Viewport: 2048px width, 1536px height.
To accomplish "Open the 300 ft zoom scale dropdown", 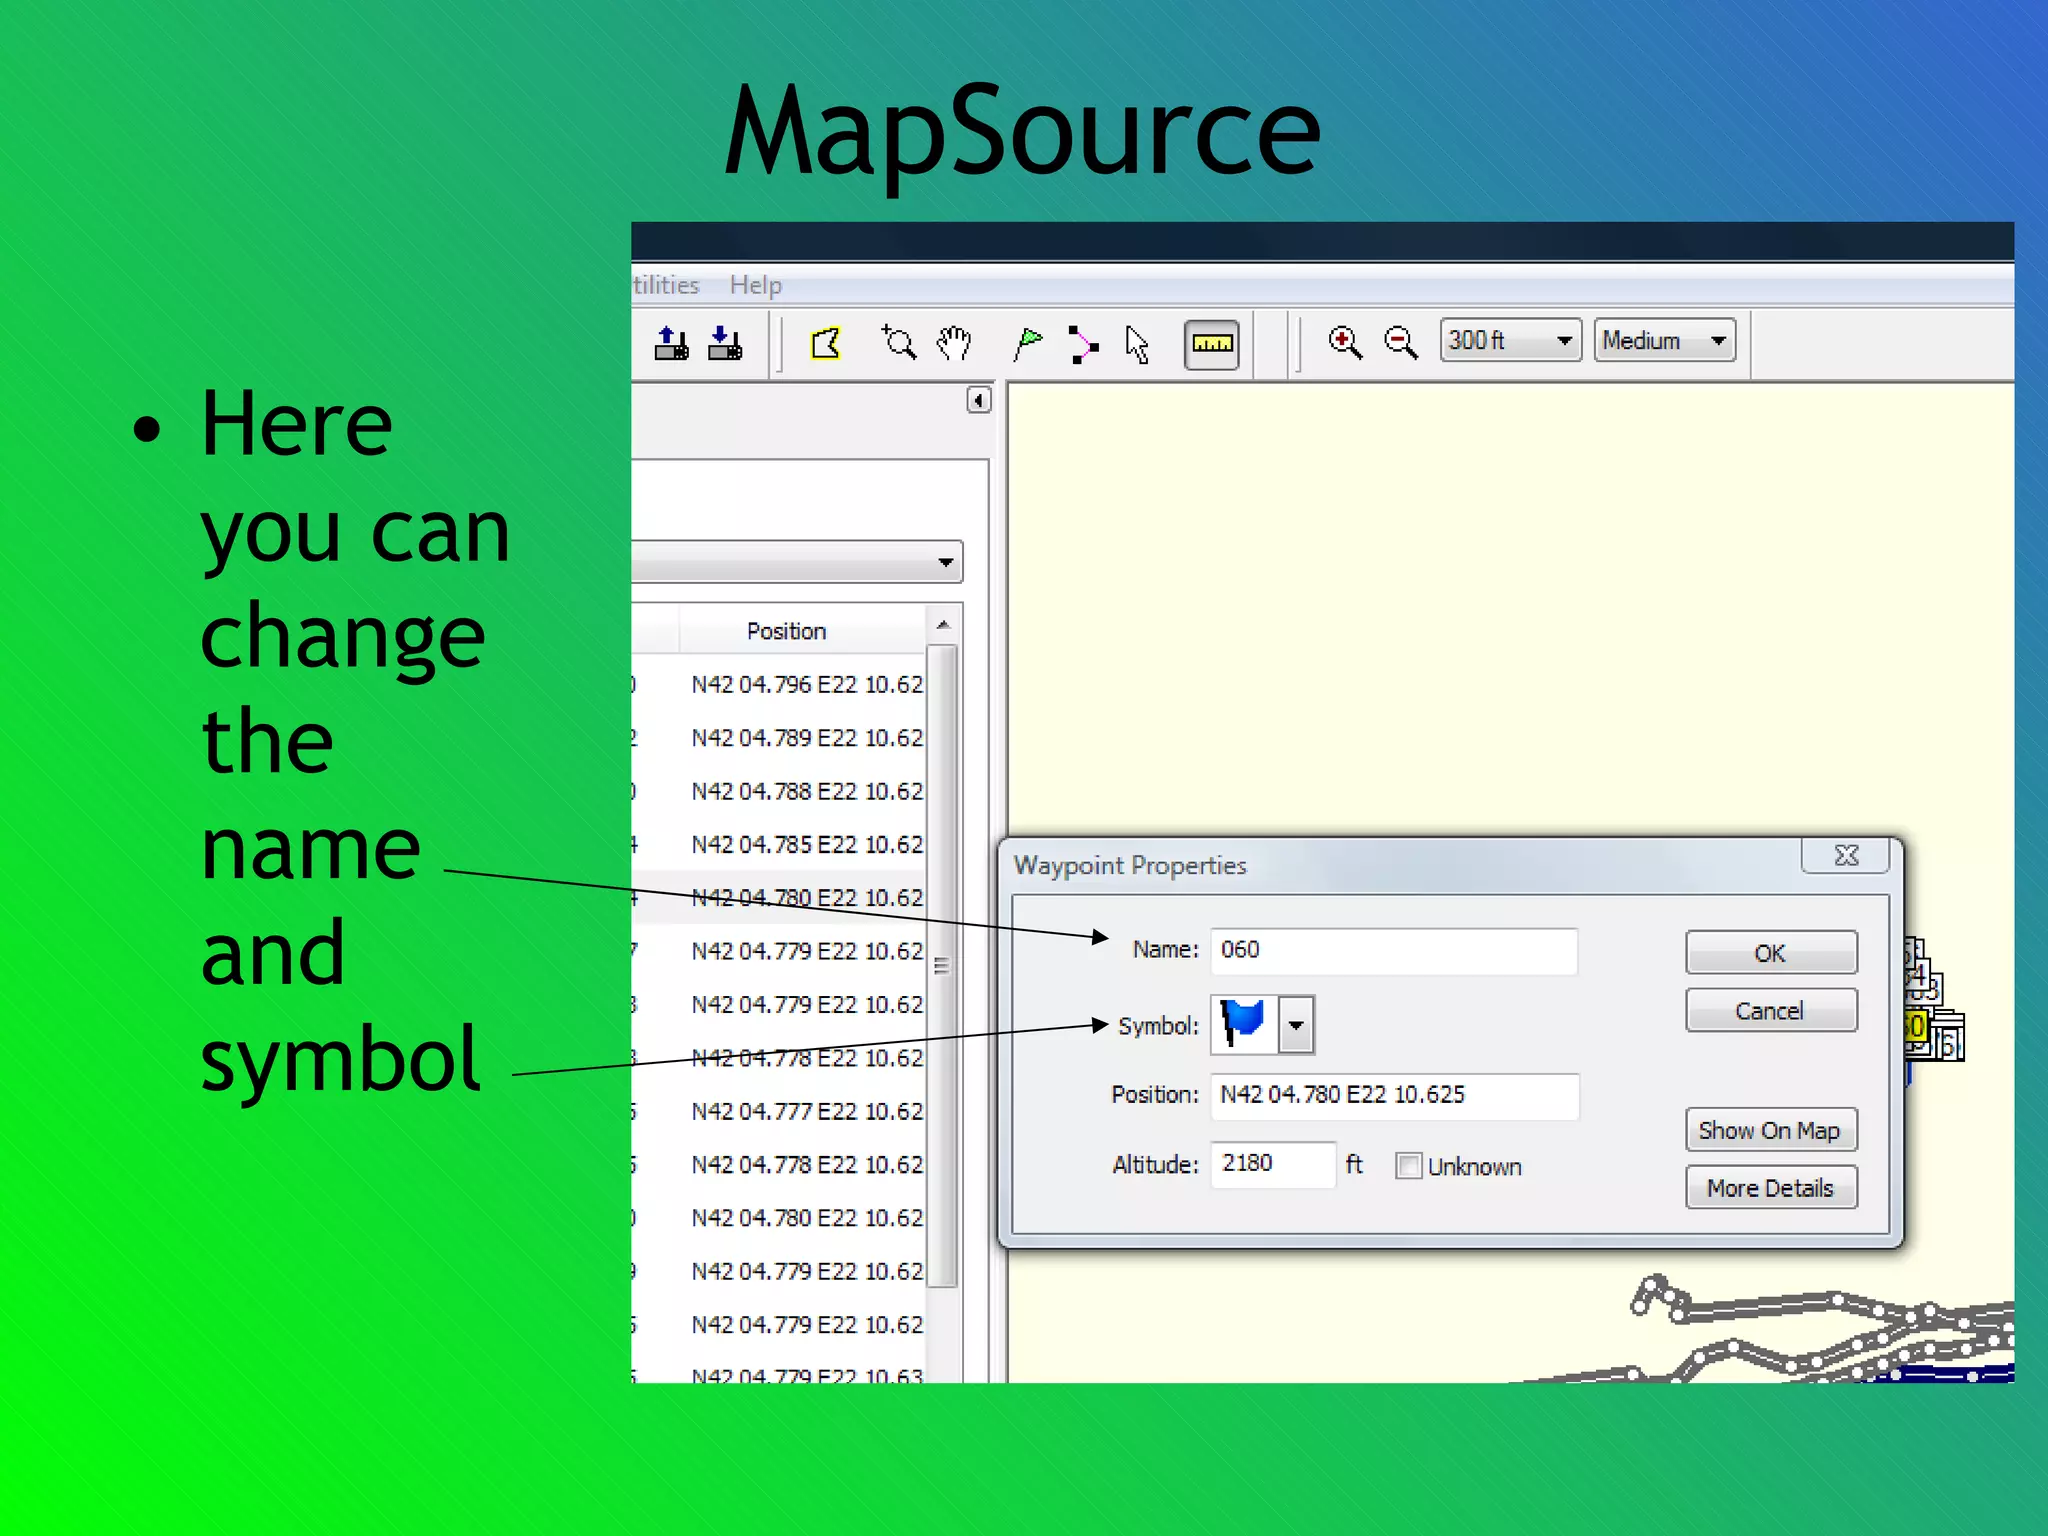I will click(1510, 341).
